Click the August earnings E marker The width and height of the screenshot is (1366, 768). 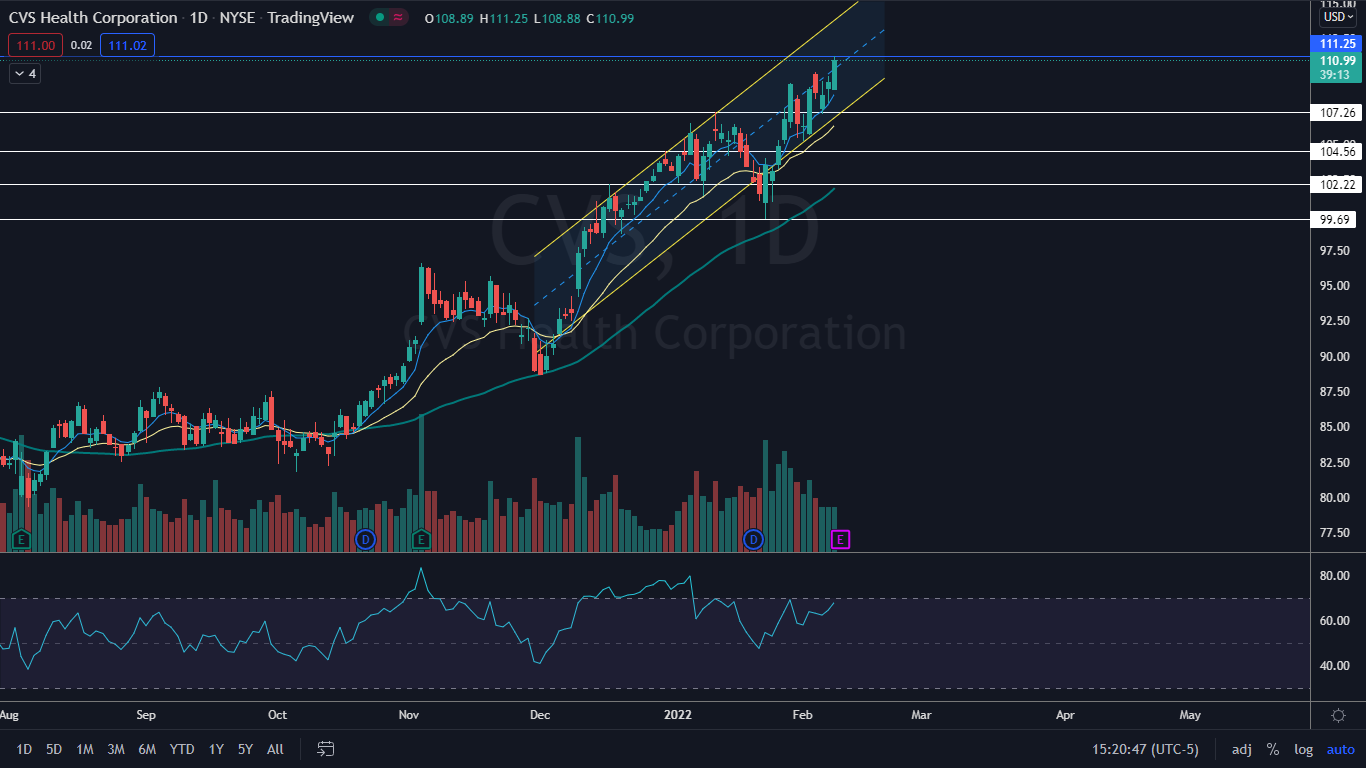point(20,540)
